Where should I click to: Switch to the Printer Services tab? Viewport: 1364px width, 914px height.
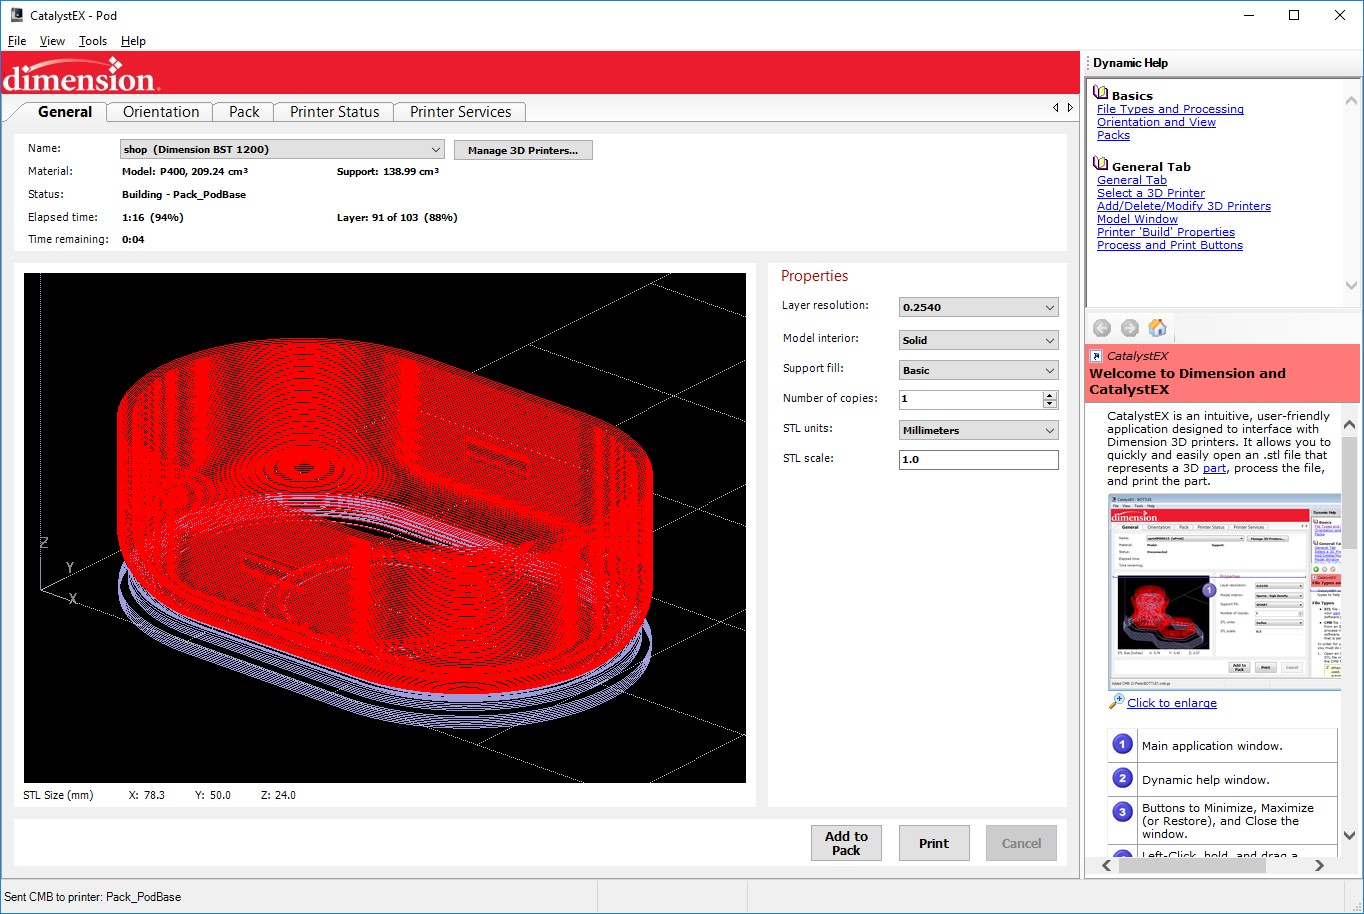[x=460, y=112]
